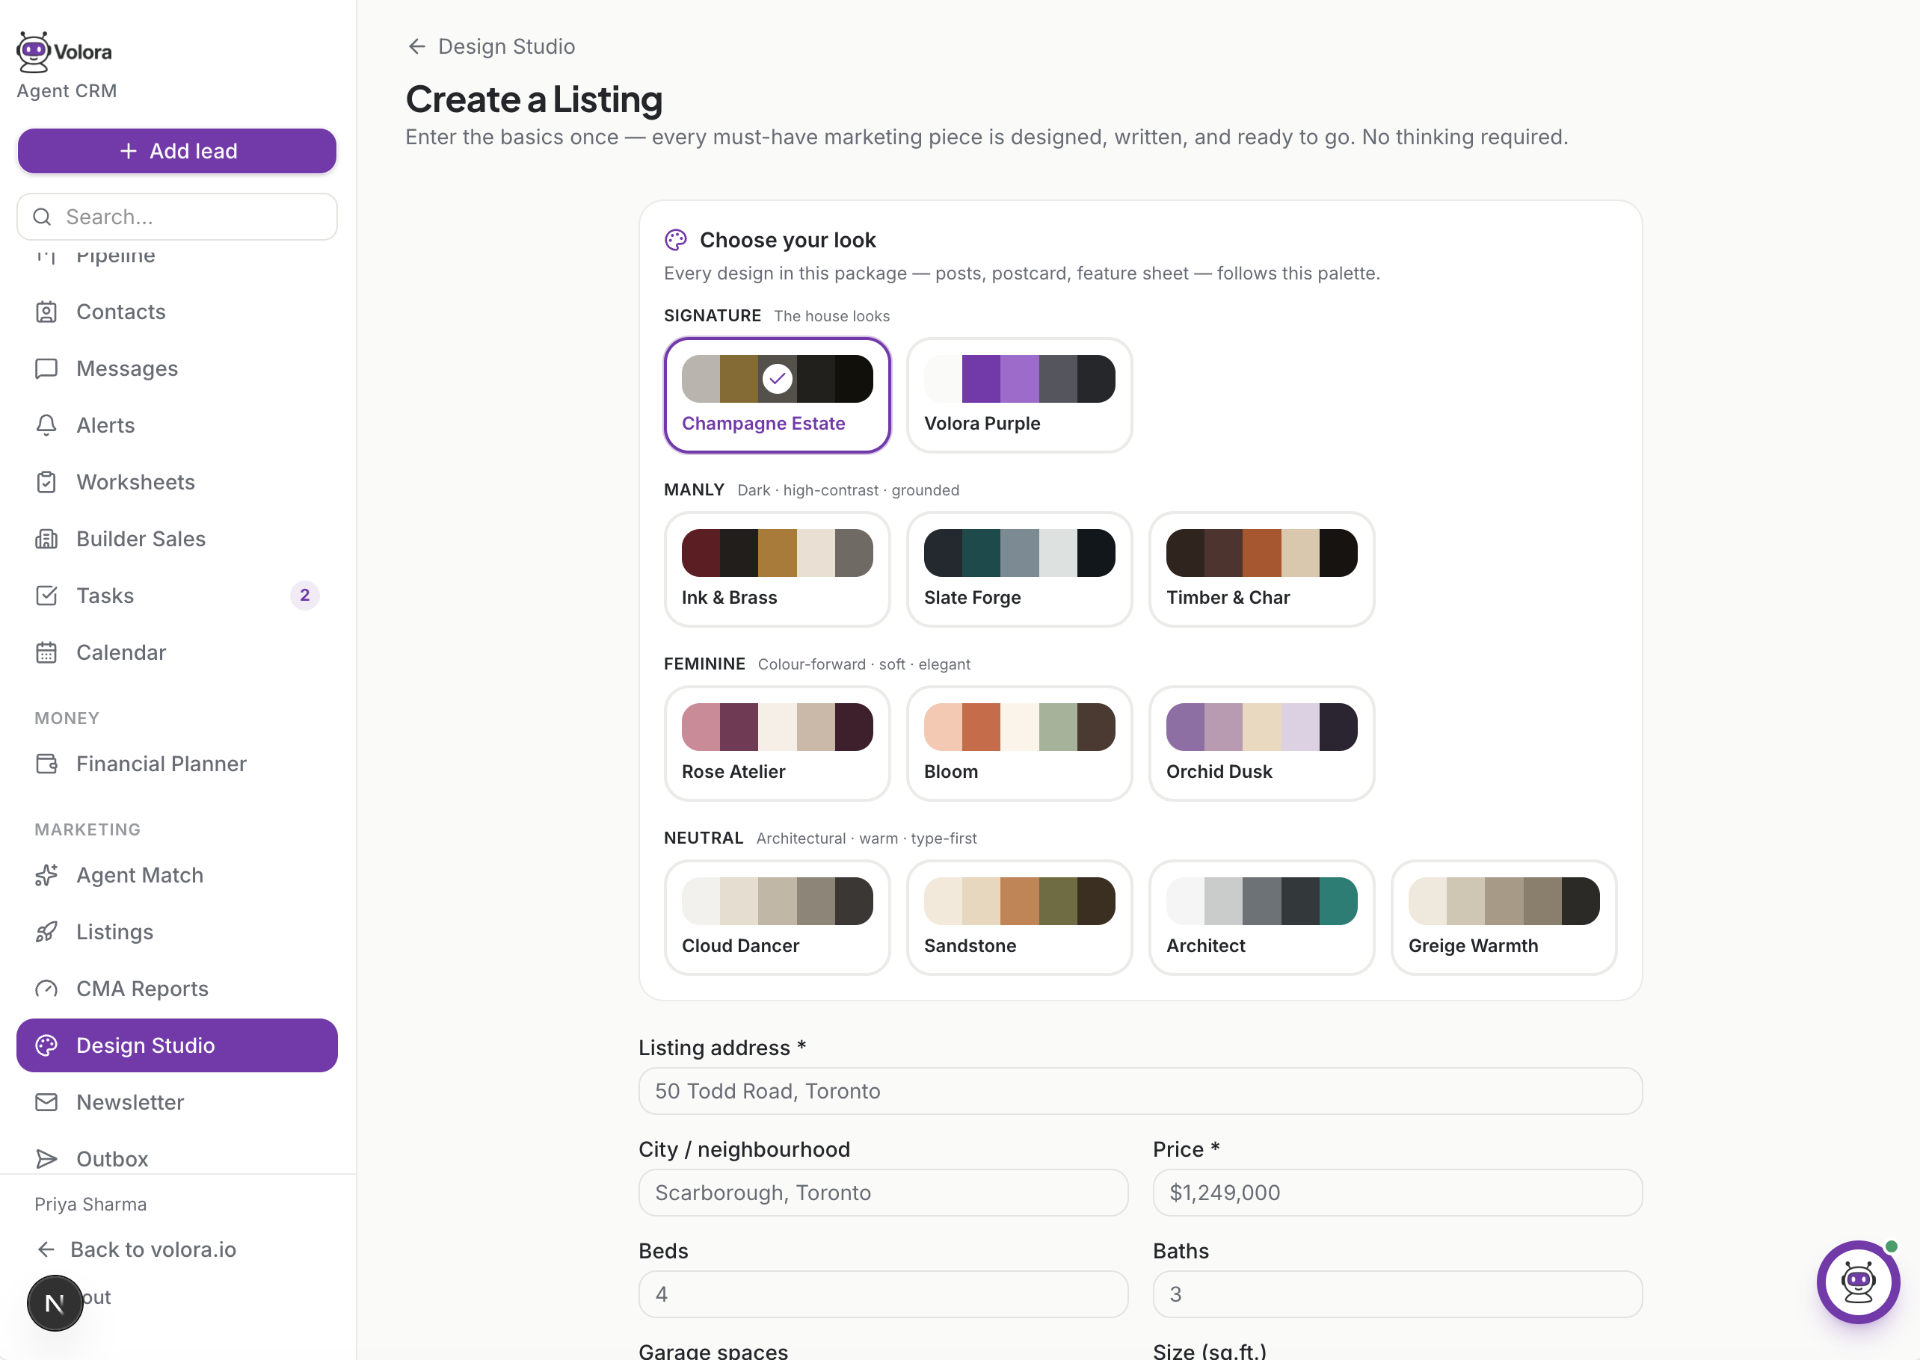Image resolution: width=1920 pixels, height=1360 pixels.
Task: Click the Design Studio palette icon
Action: pyautogui.click(x=46, y=1046)
